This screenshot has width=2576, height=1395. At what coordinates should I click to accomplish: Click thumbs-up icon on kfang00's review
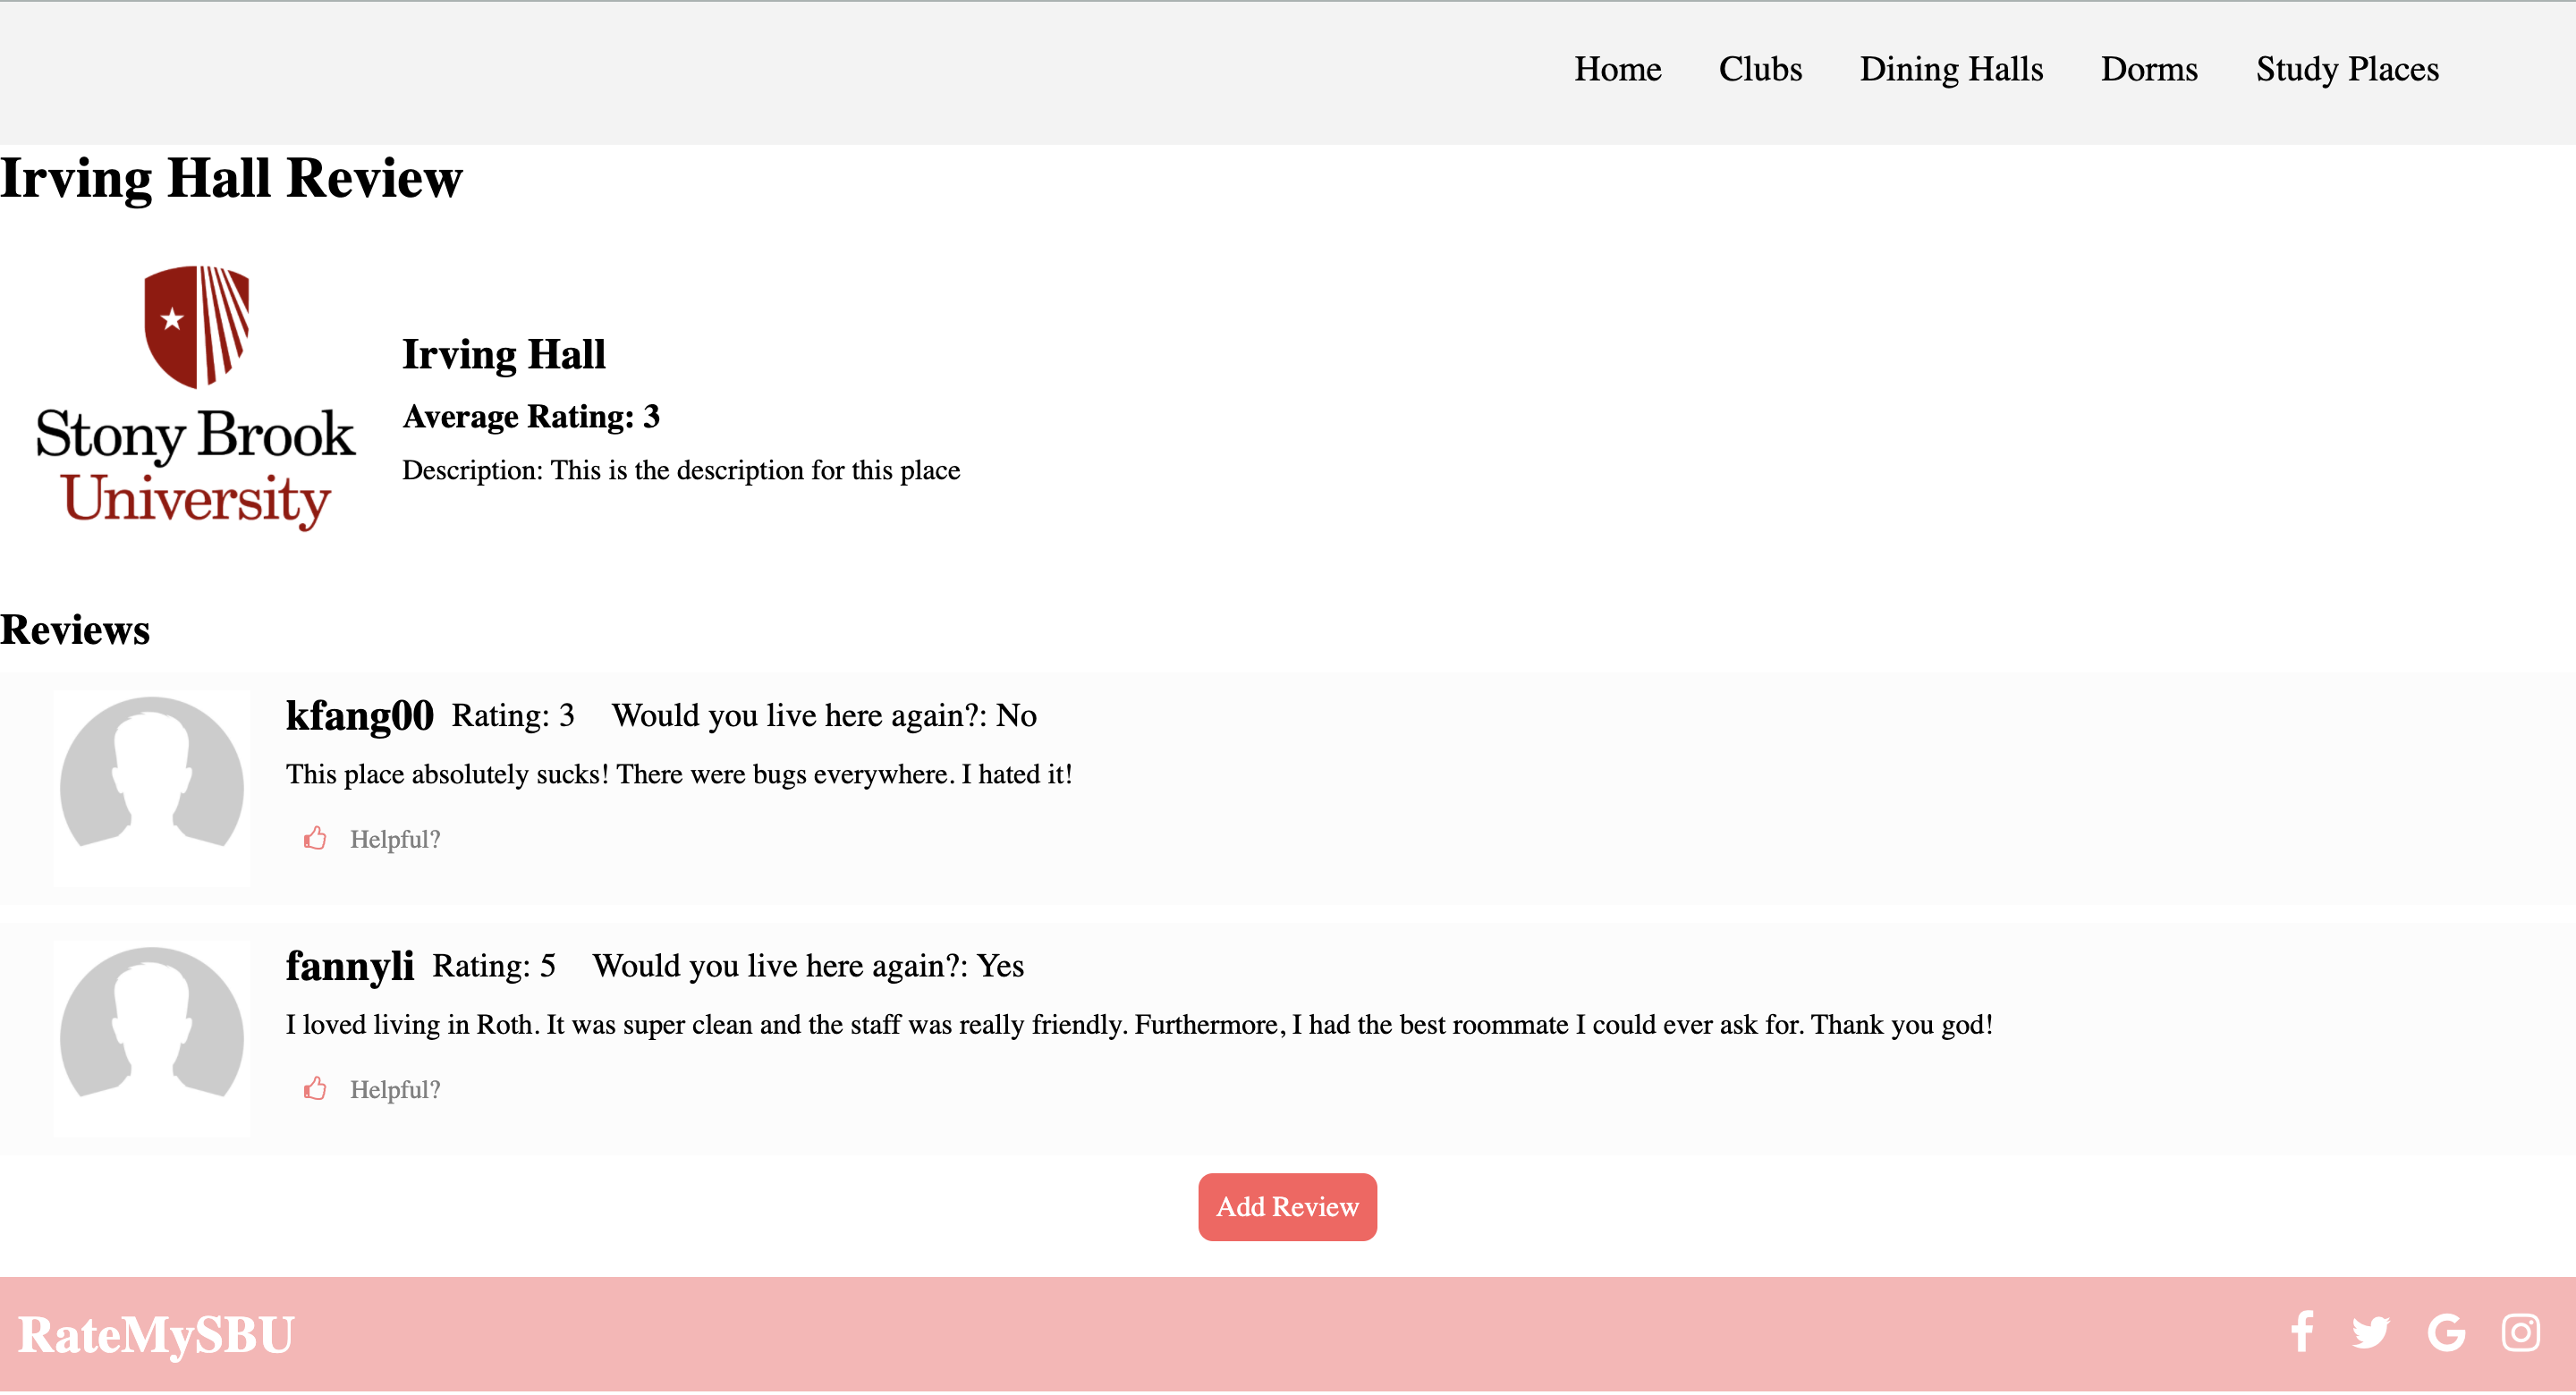(315, 838)
